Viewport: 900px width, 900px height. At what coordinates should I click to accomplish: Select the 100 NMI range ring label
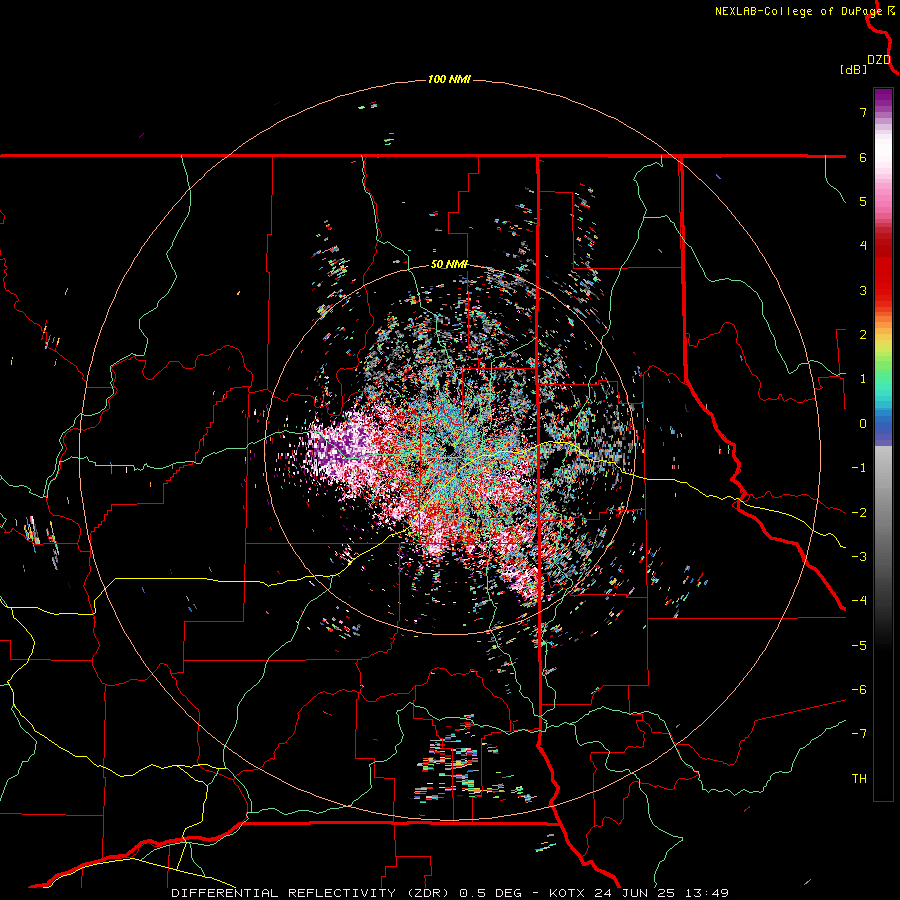pos(449,79)
